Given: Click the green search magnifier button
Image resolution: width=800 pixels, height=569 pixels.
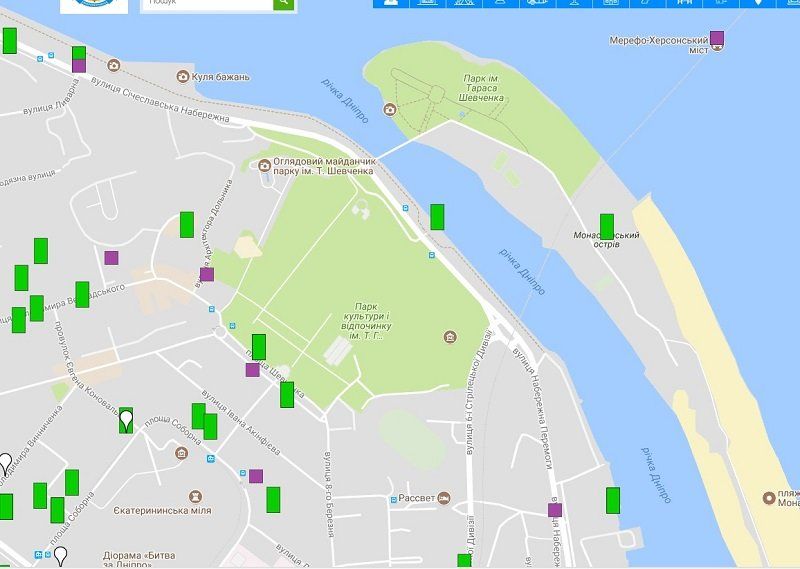Looking at the screenshot, I should tap(285, 3).
